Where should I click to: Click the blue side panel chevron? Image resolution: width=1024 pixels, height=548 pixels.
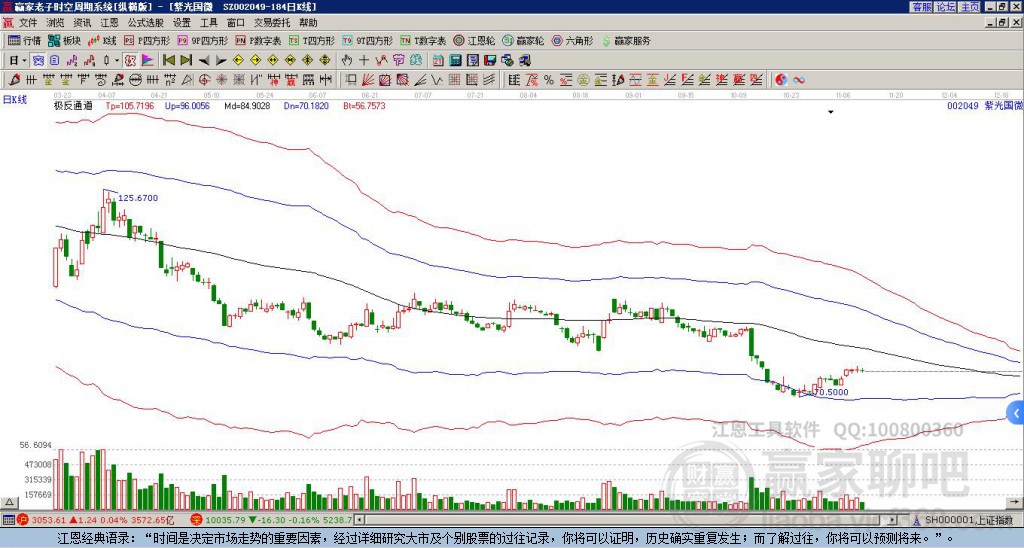coord(1016,413)
